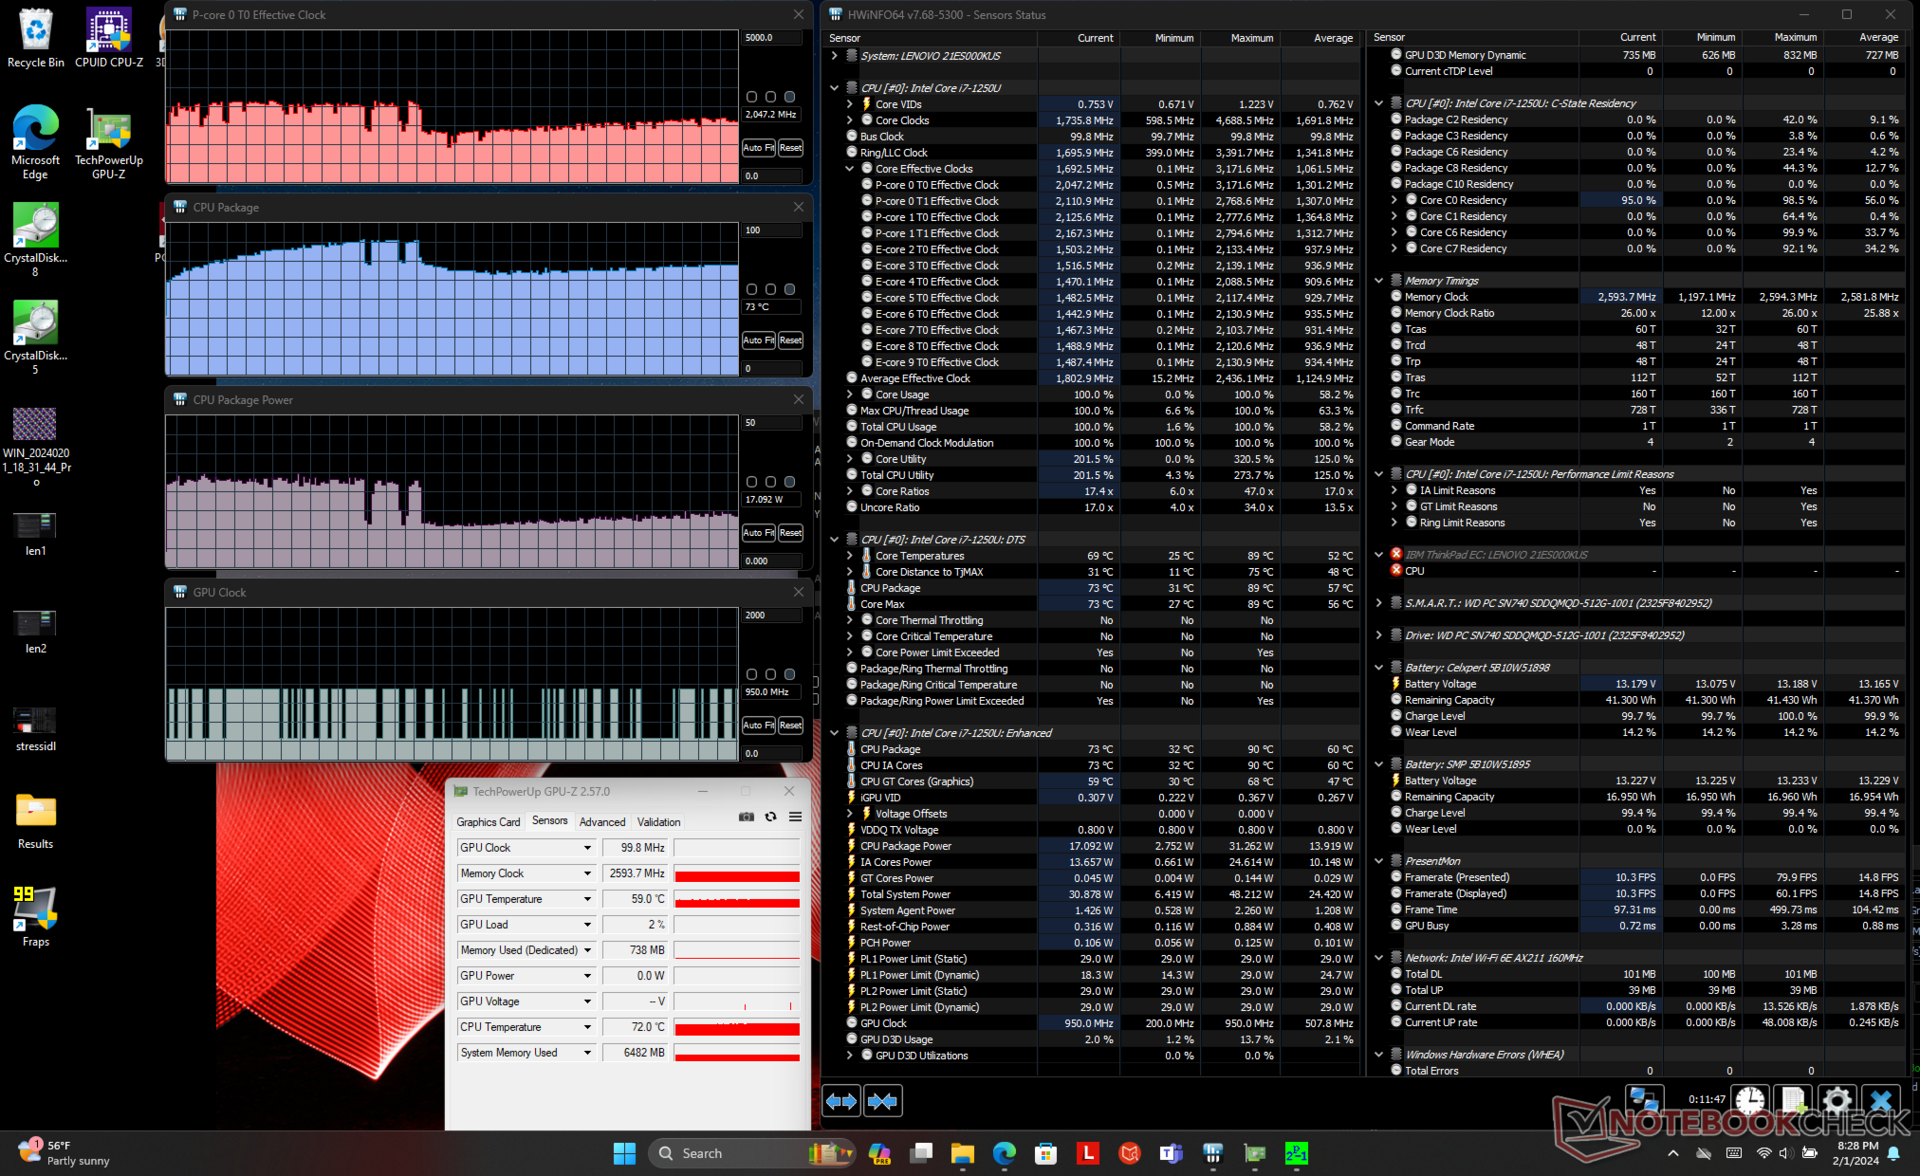The image size is (1920, 1176).
Task: Click the HWiNFO expand columns arrows button
Action: [841, 1101]
